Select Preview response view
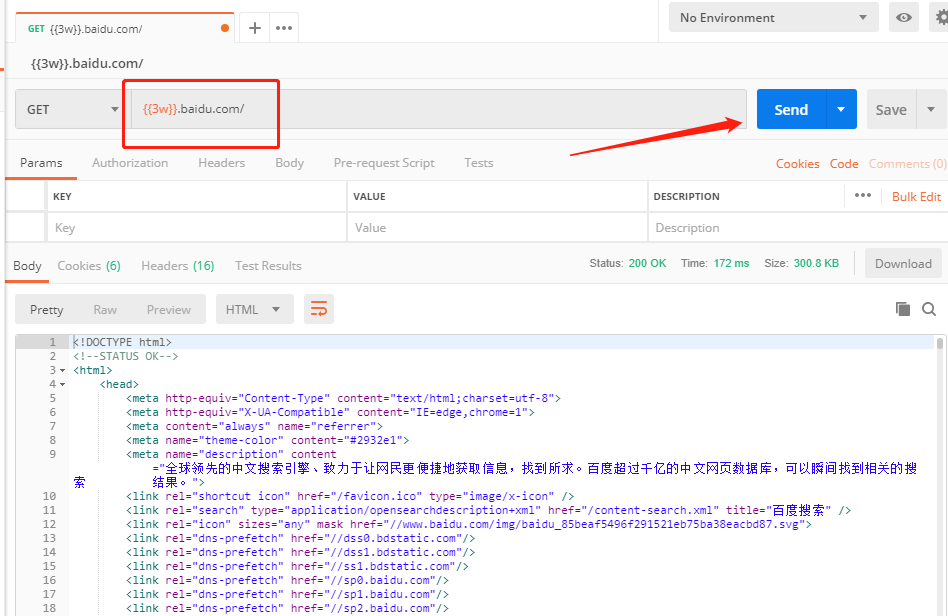Viewport: 948px width, 616px height. [x=169, y=310]
